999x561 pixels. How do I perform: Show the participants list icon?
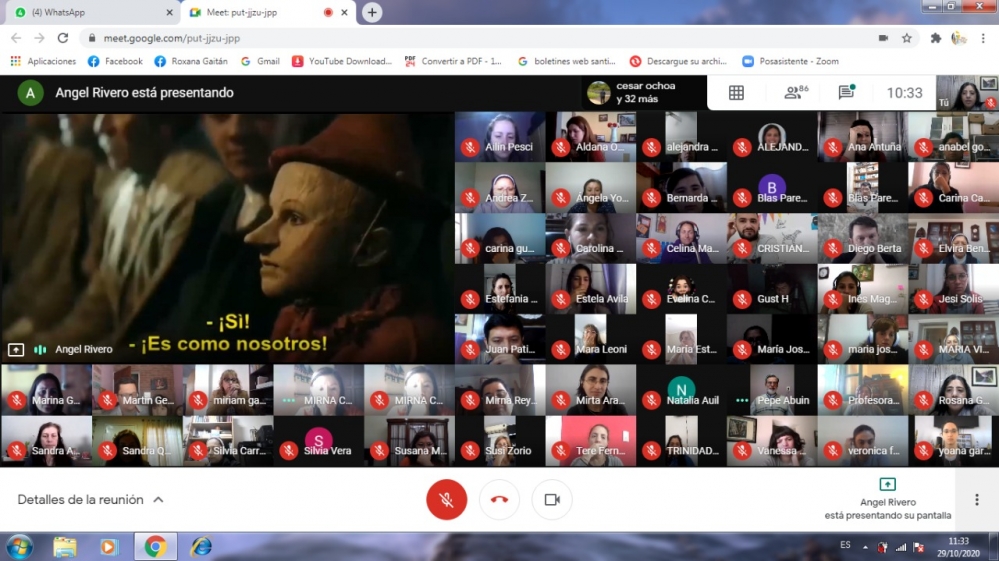pos(795,92)
